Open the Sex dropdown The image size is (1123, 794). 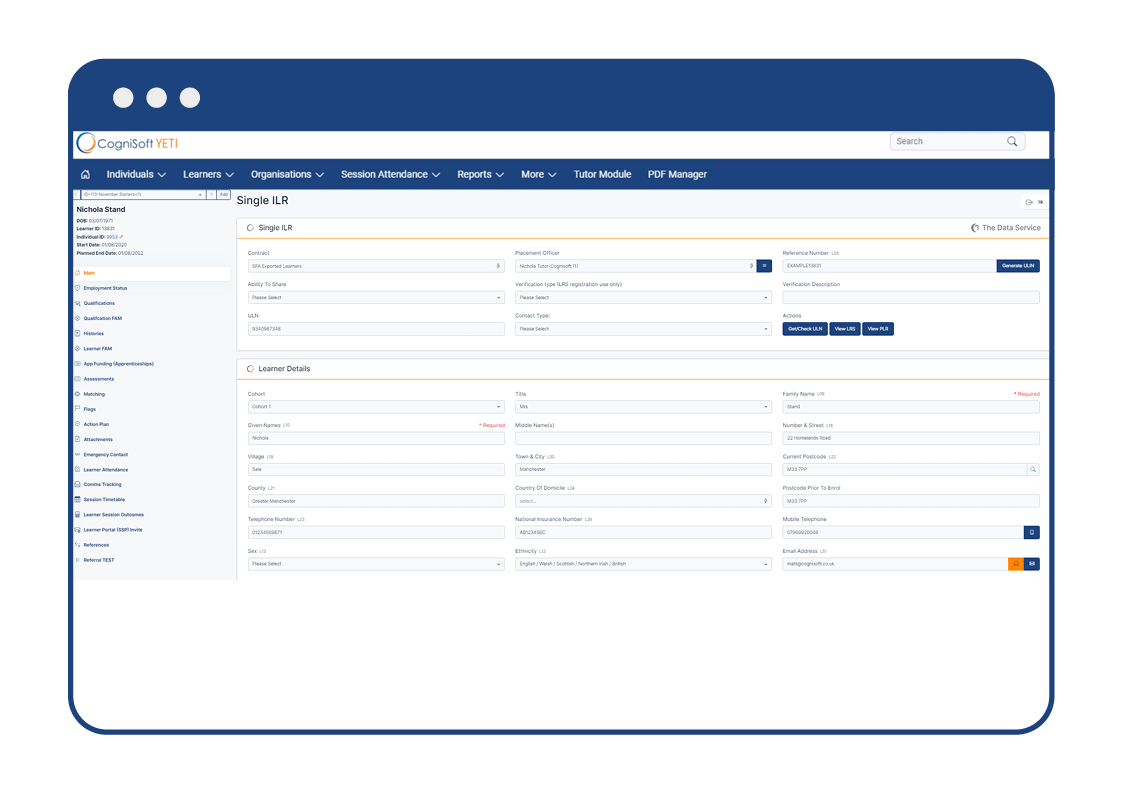coord(376,564)
